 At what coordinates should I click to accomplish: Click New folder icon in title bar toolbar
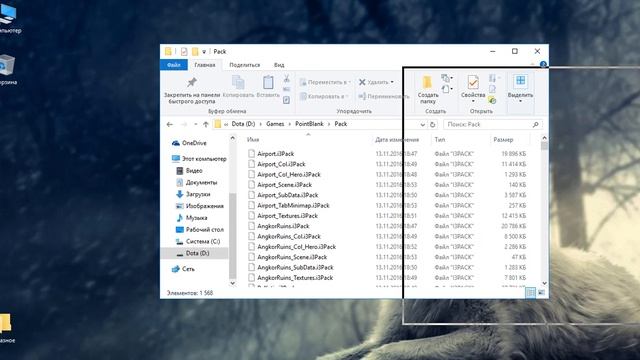point(195,51)
